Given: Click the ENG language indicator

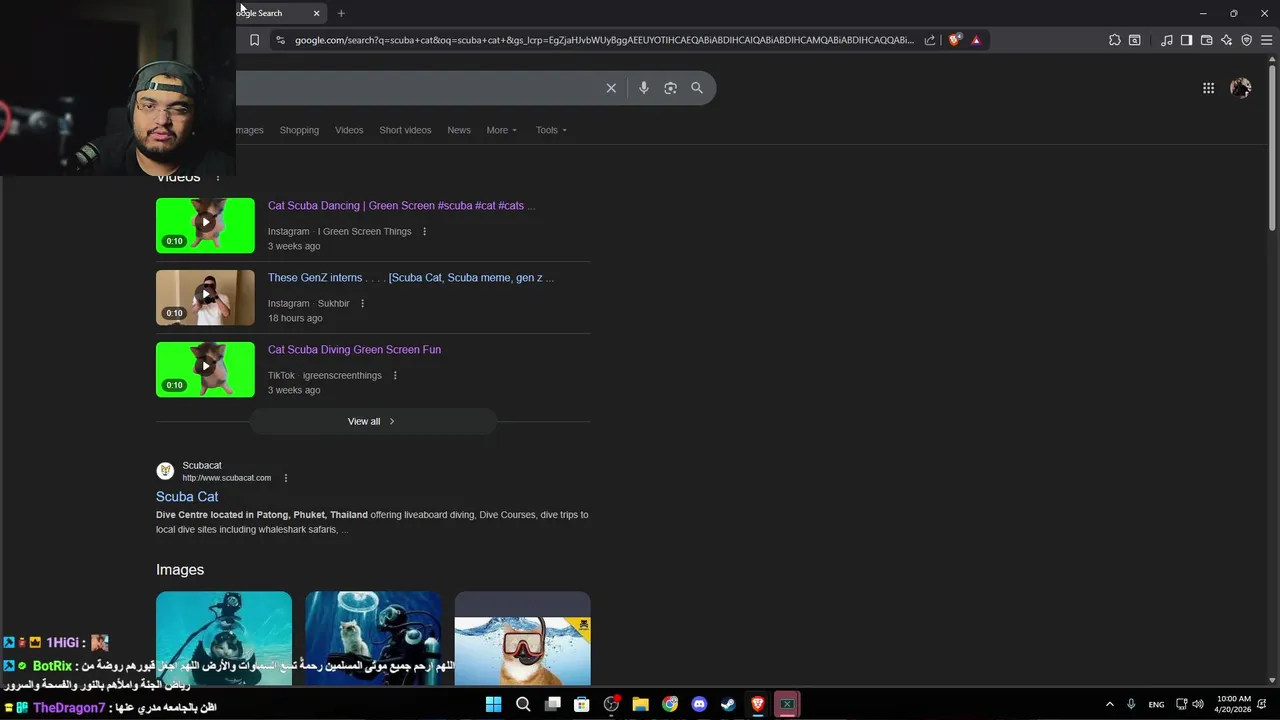Looking at the screenshot, I should [x=1156, y=704].
